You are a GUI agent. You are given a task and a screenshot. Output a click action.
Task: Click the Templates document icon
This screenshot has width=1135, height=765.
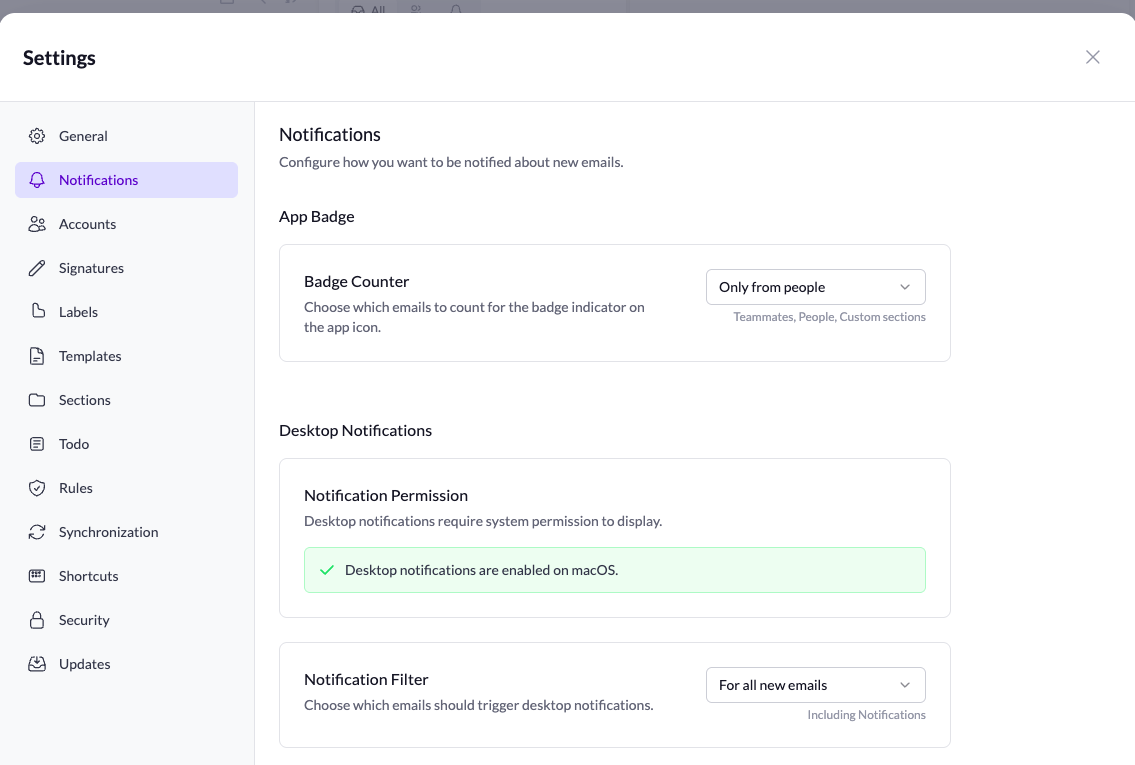tap(37, 356)
